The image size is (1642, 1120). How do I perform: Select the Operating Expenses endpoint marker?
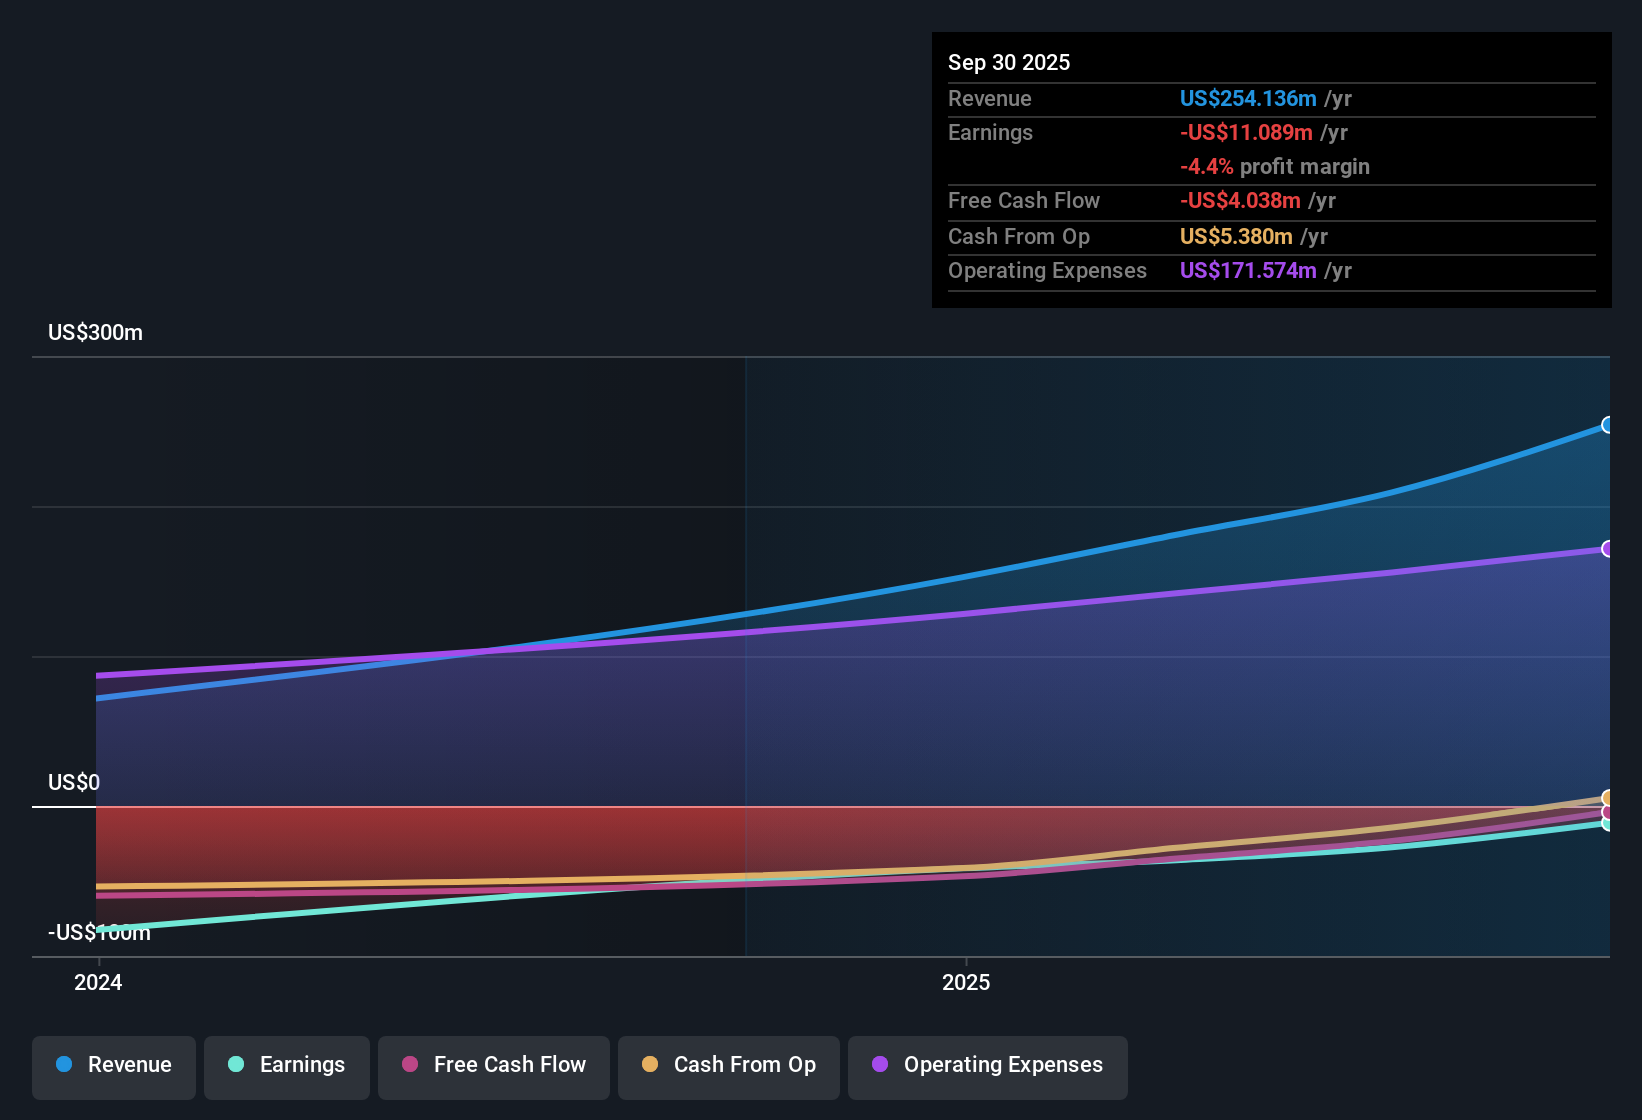click(x=1607, y=549)
